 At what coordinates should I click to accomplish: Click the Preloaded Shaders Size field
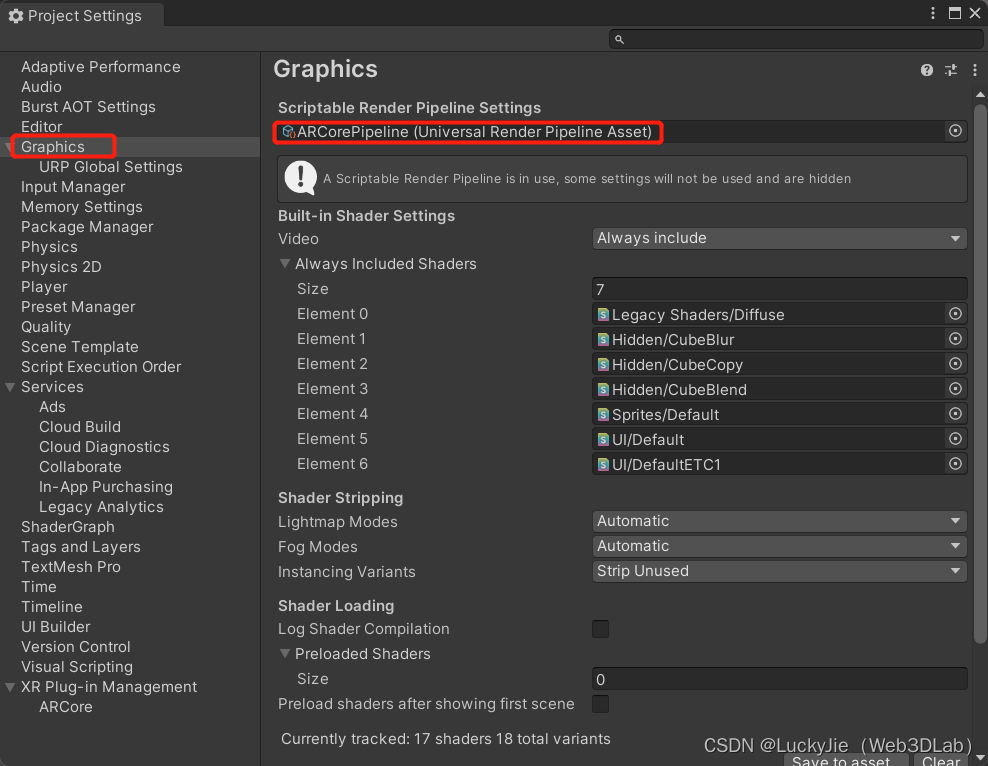pyautogui.click(x=779, y=679)
